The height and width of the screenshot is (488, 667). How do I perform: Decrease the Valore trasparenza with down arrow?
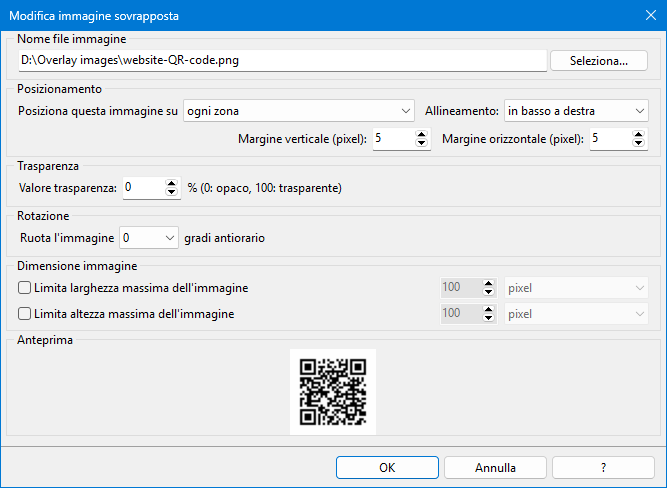click(x=171, y=192)
